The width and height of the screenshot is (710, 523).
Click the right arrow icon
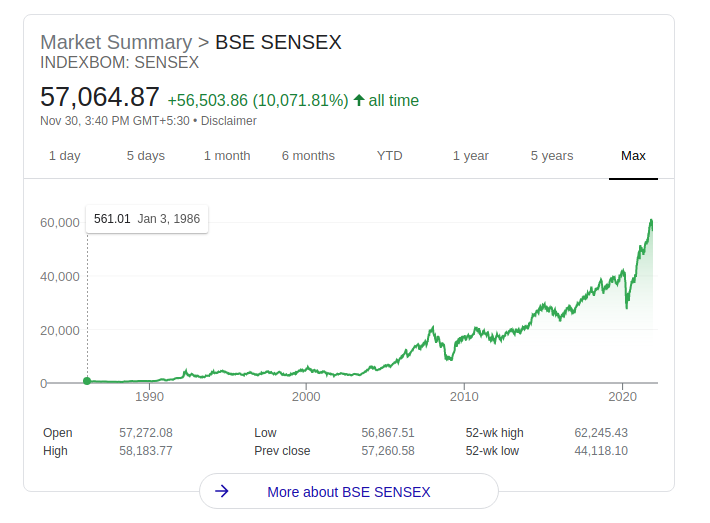click(223, 492)
